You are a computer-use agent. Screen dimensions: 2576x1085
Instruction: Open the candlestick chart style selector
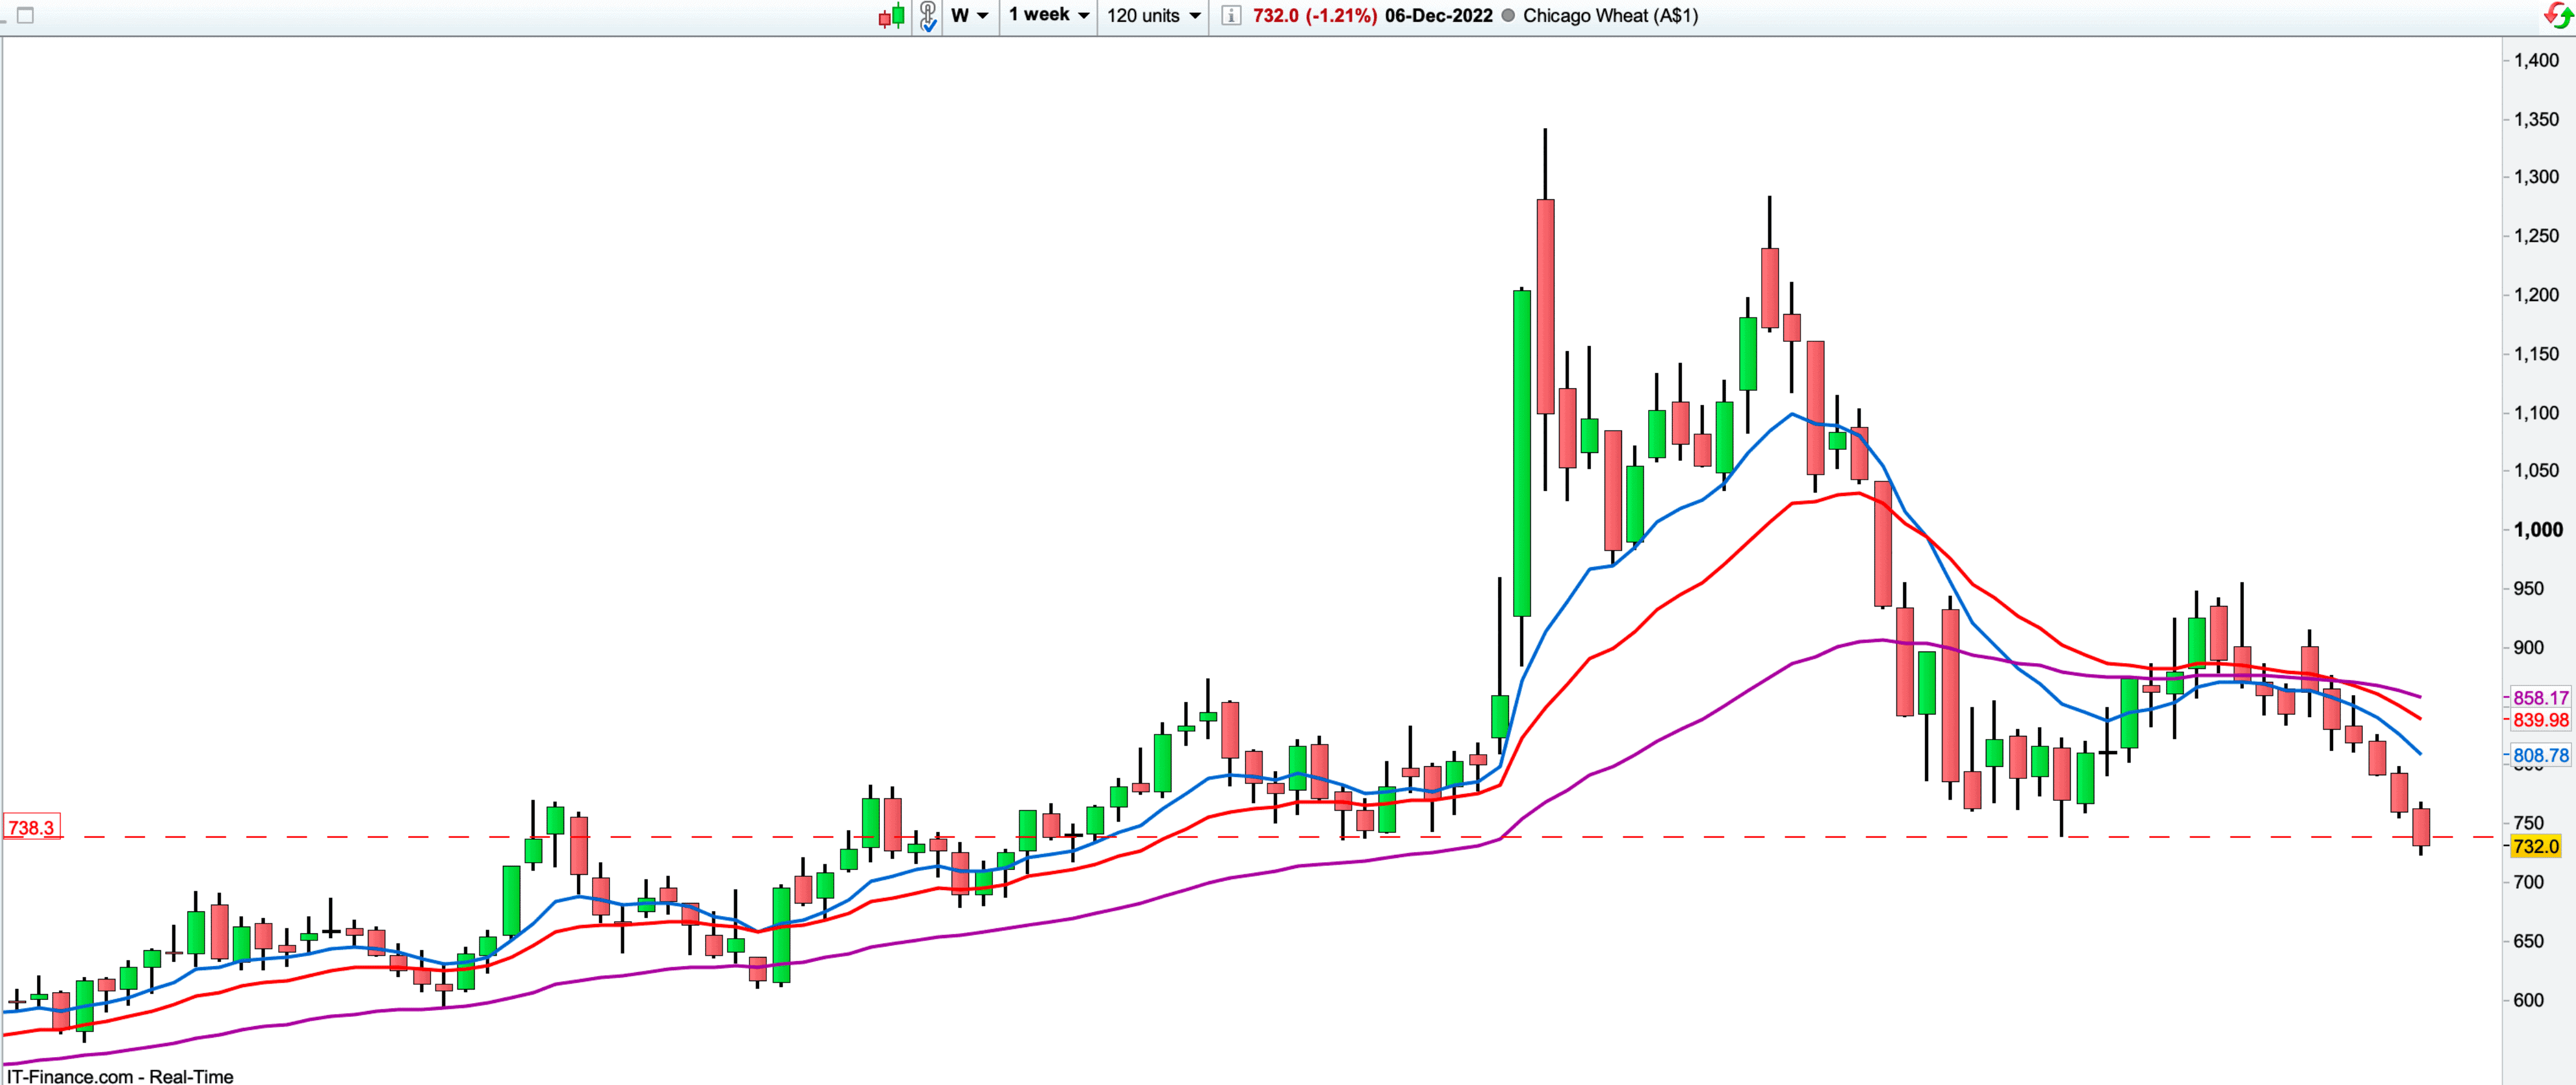[892, 16]
